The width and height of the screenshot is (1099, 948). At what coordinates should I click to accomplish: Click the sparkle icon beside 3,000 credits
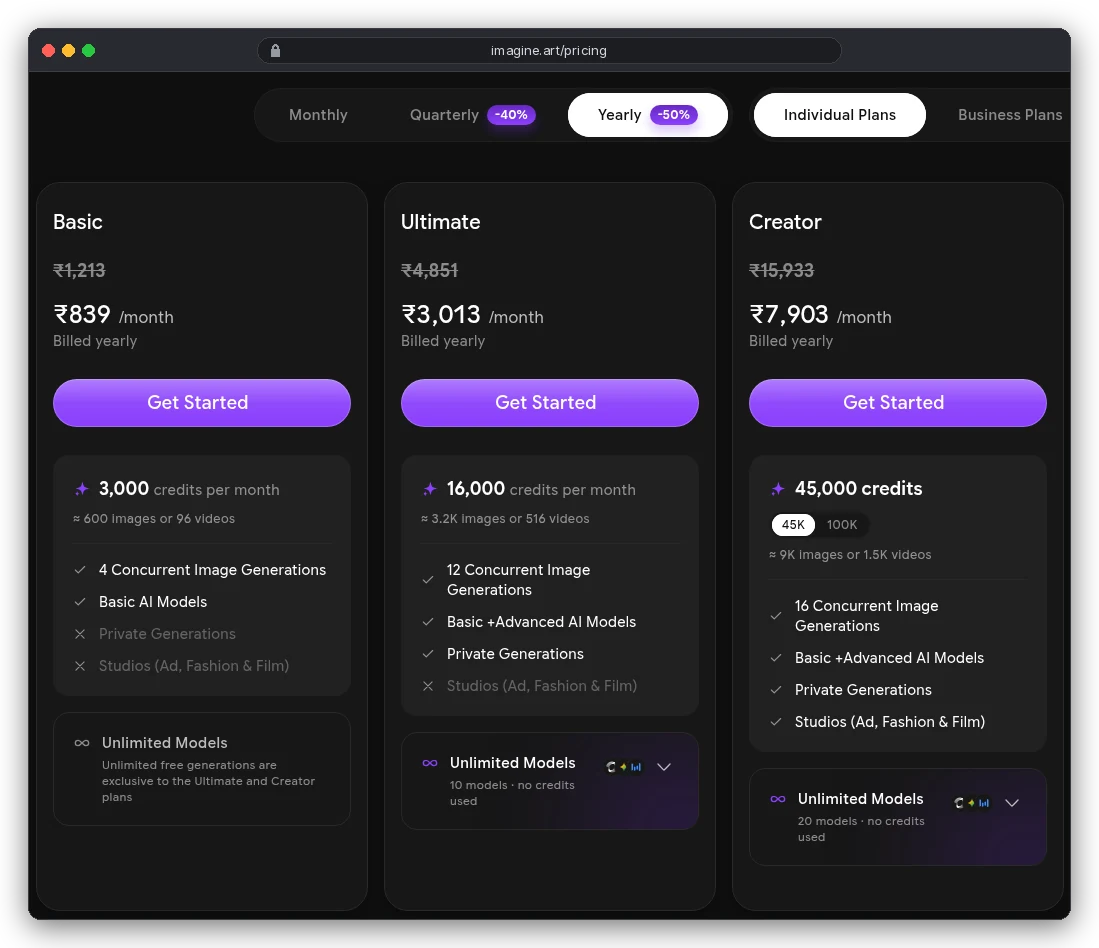82,489
